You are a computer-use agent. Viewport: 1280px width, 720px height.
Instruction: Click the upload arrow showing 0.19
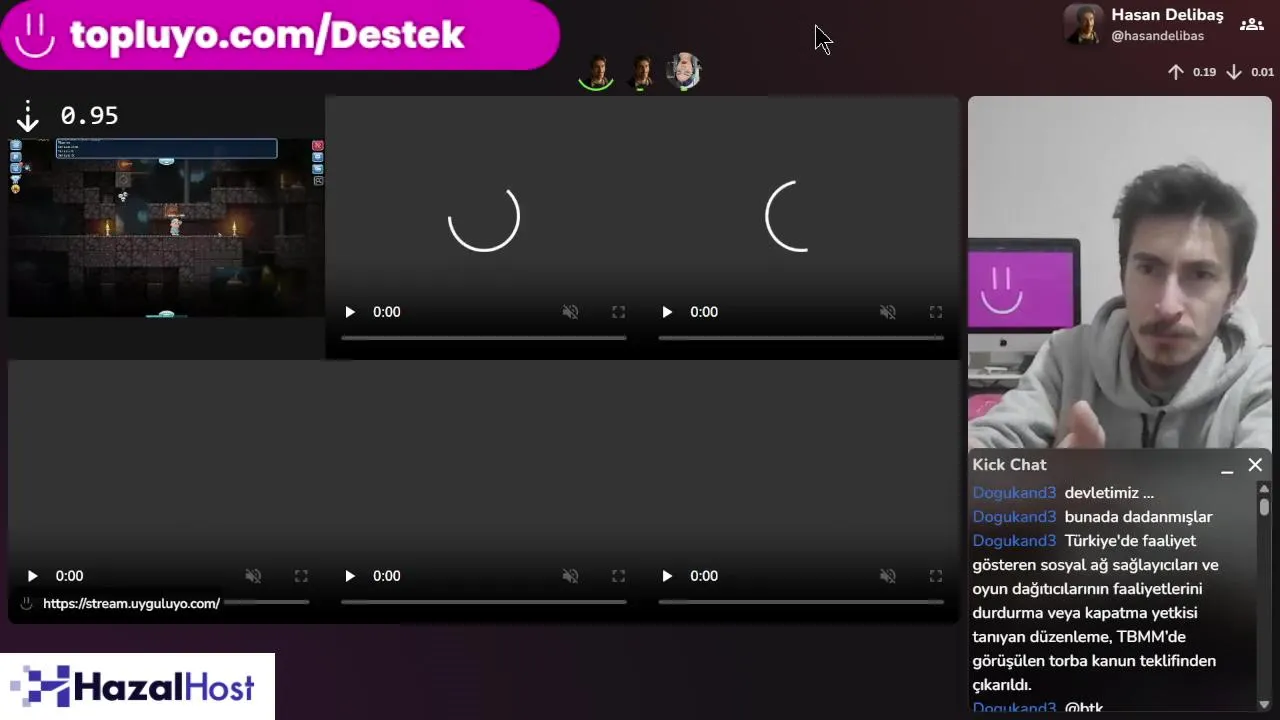point(1176,72)
